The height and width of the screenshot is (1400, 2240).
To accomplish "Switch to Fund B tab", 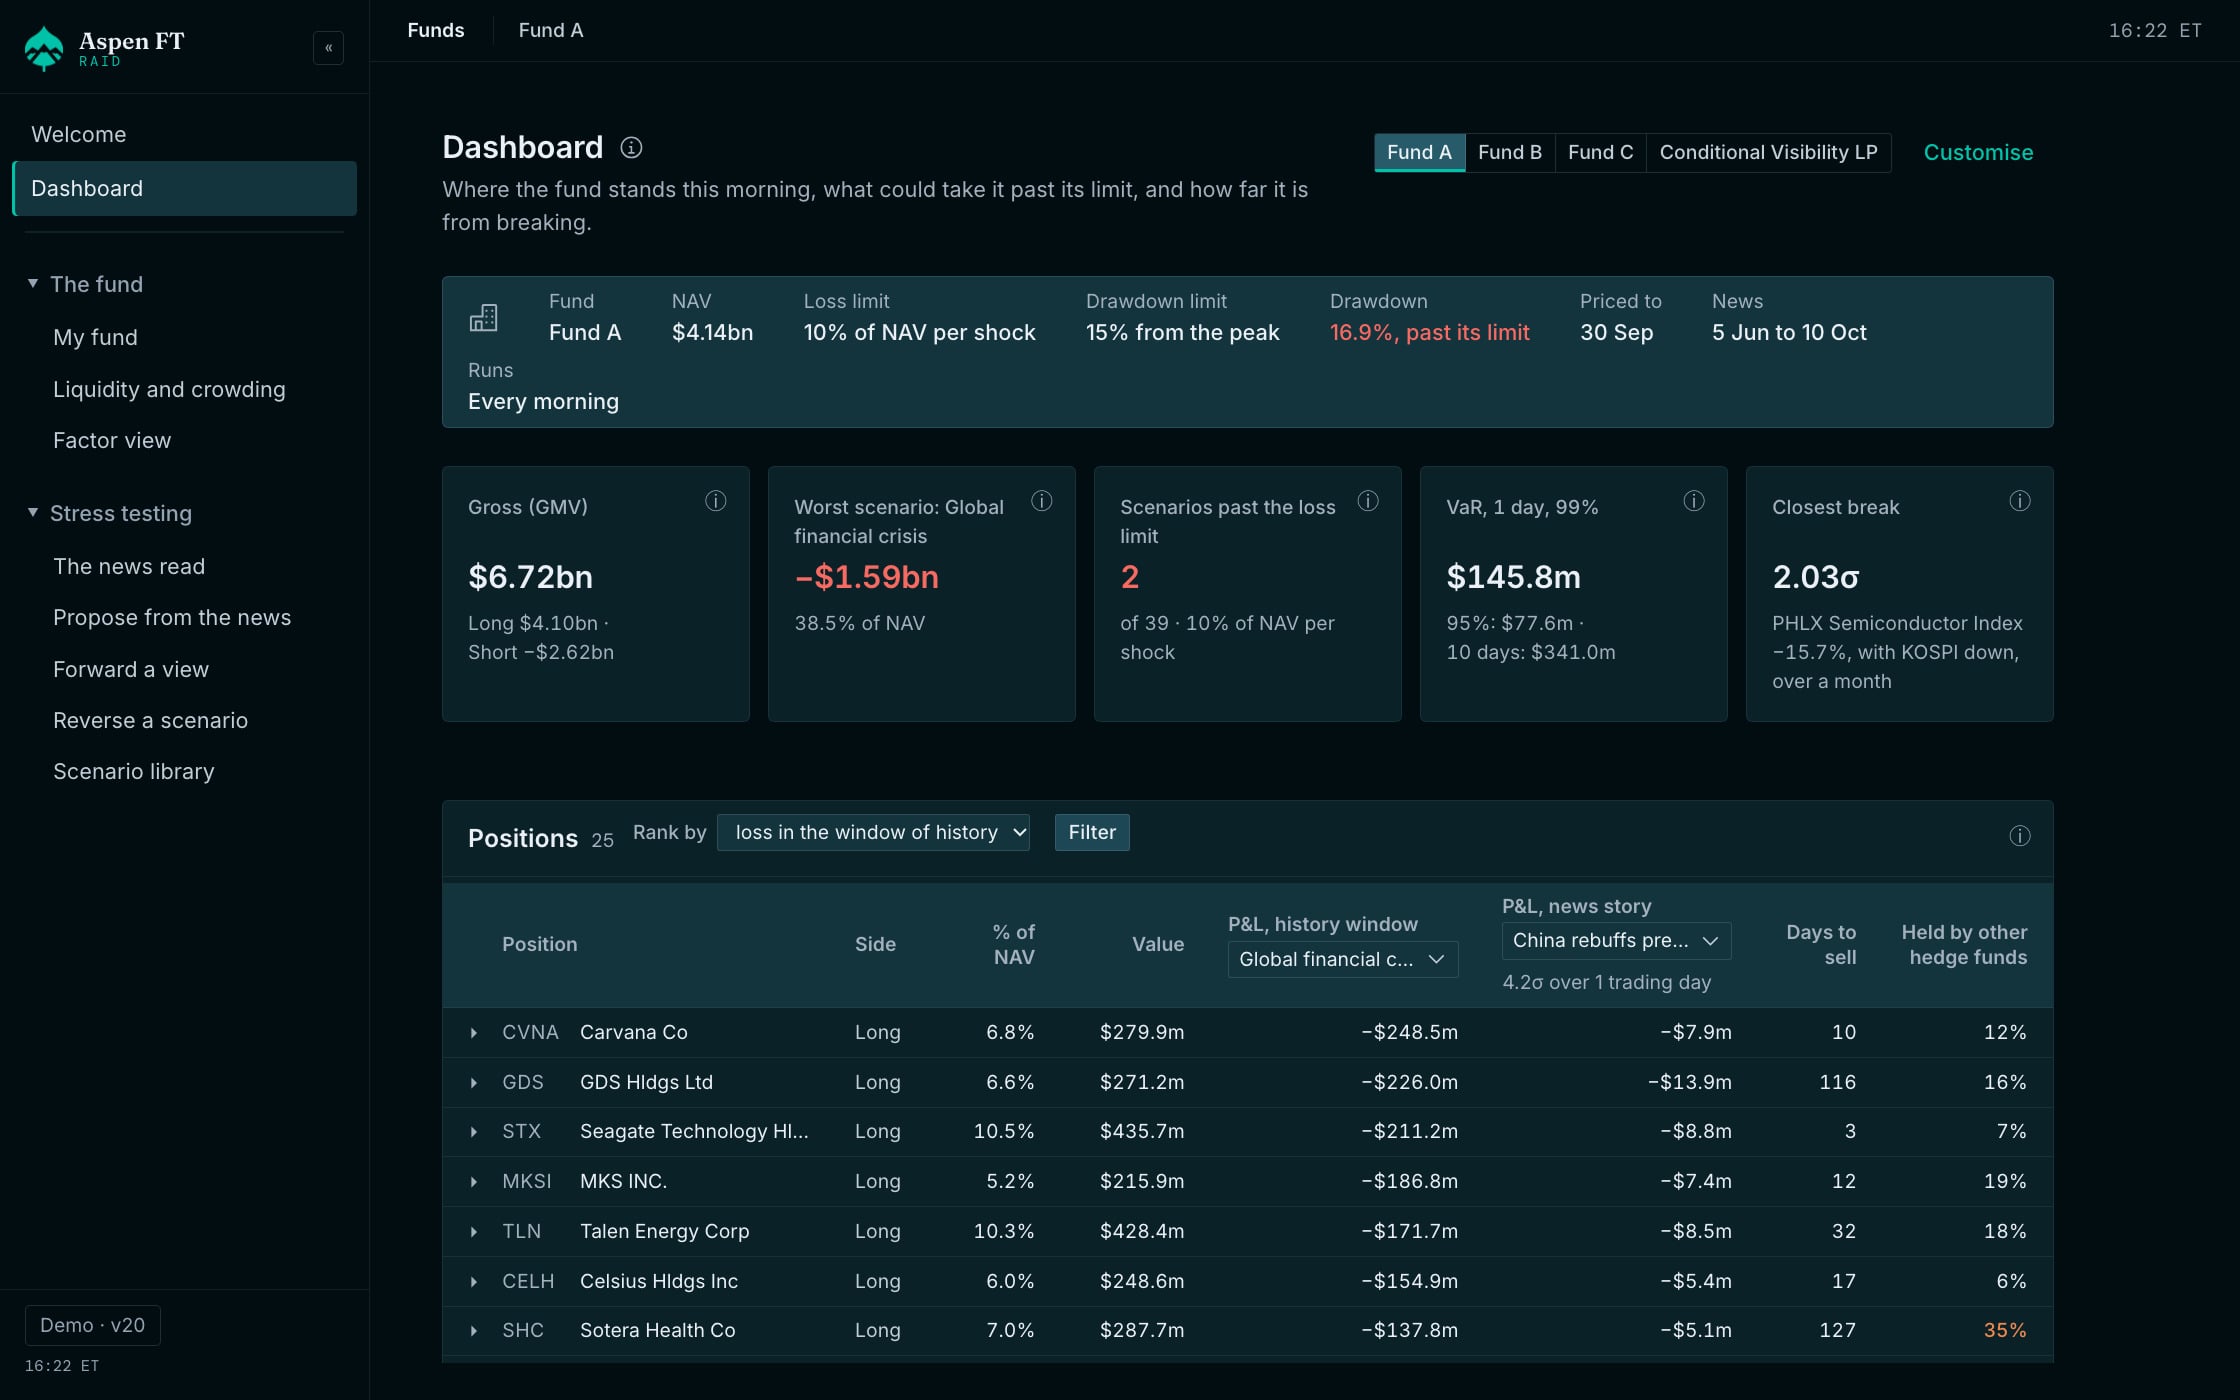I will click(1510, 152).
